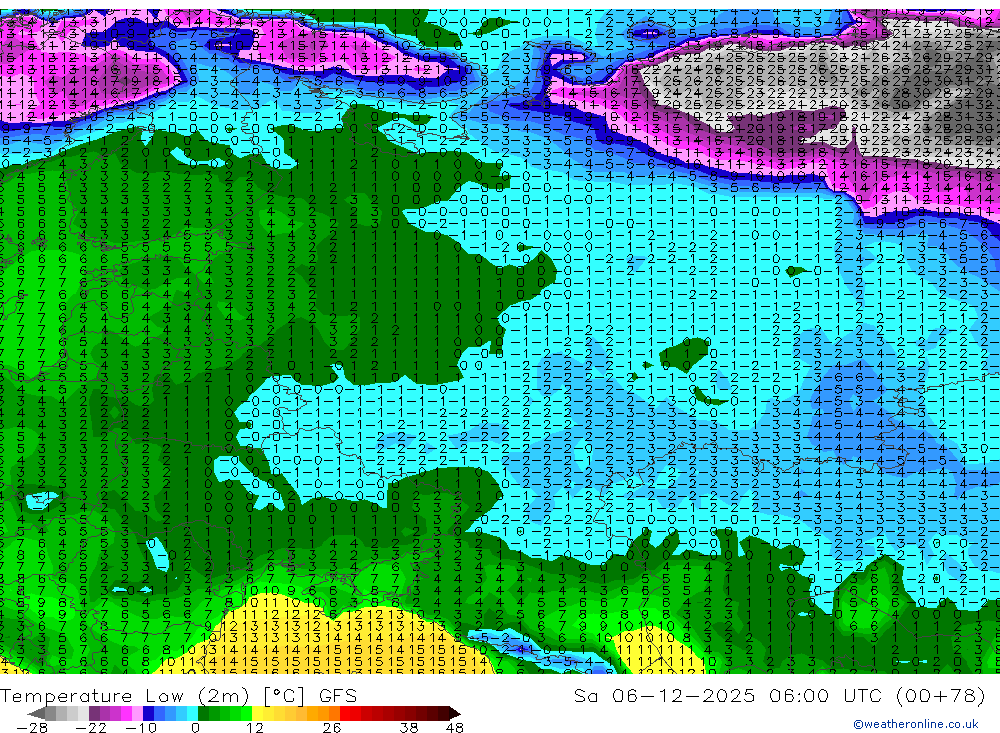The width and height of the screenshot is (1000, 733).
Task: Pick the bright yellow swatch right of 12
Action: tap(257, 714)
